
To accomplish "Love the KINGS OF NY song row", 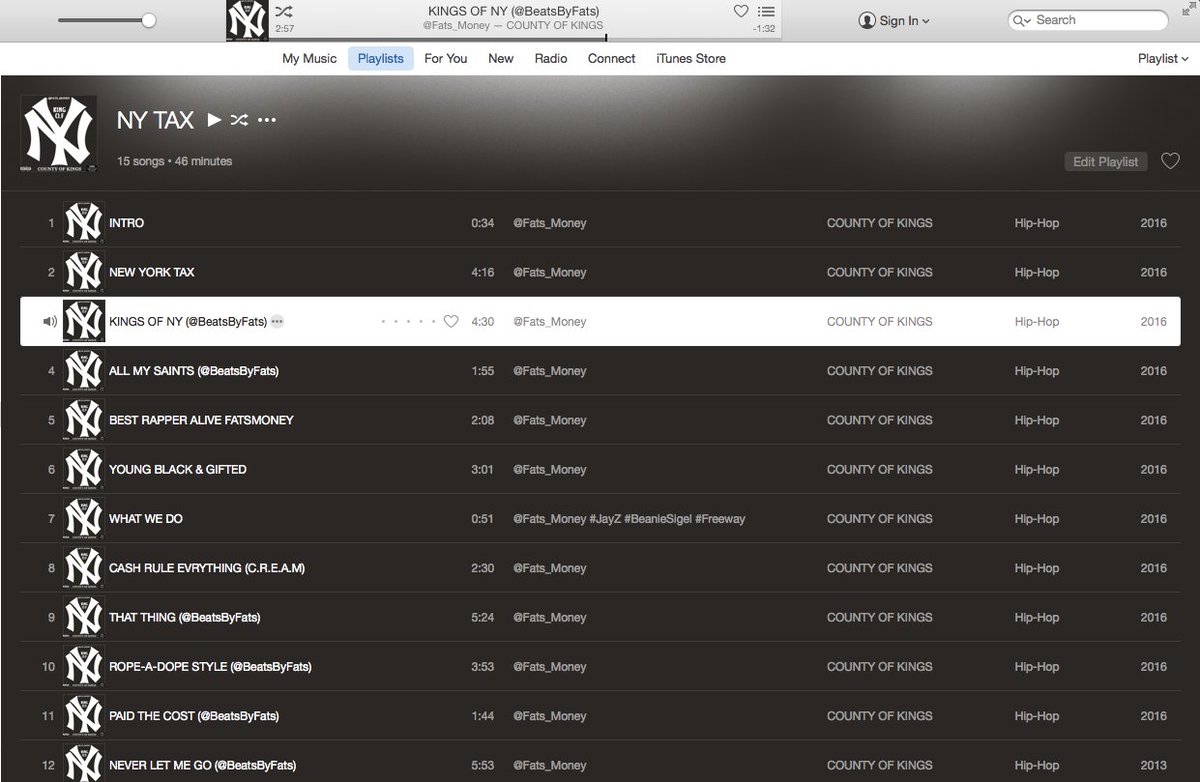I will click(x=451, y=321).
